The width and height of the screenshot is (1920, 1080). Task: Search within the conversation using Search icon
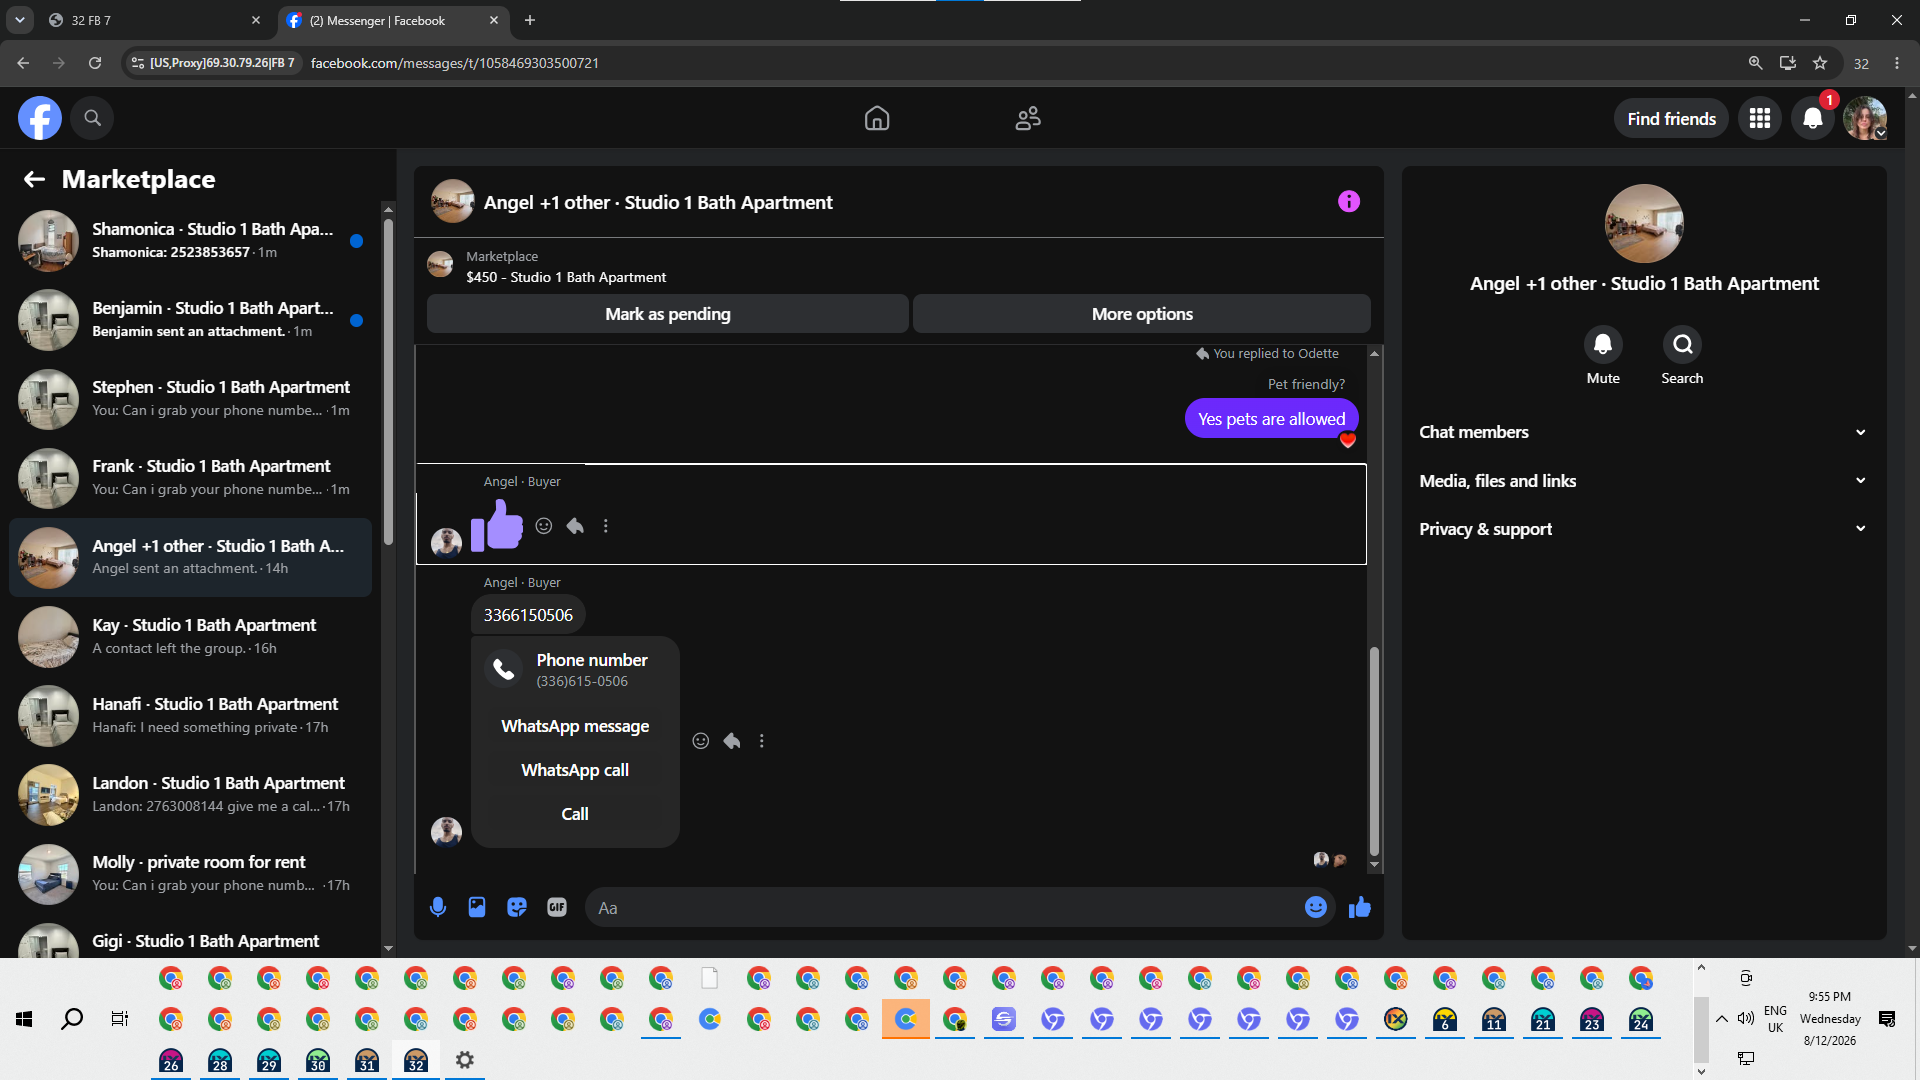click(1683, 344)
